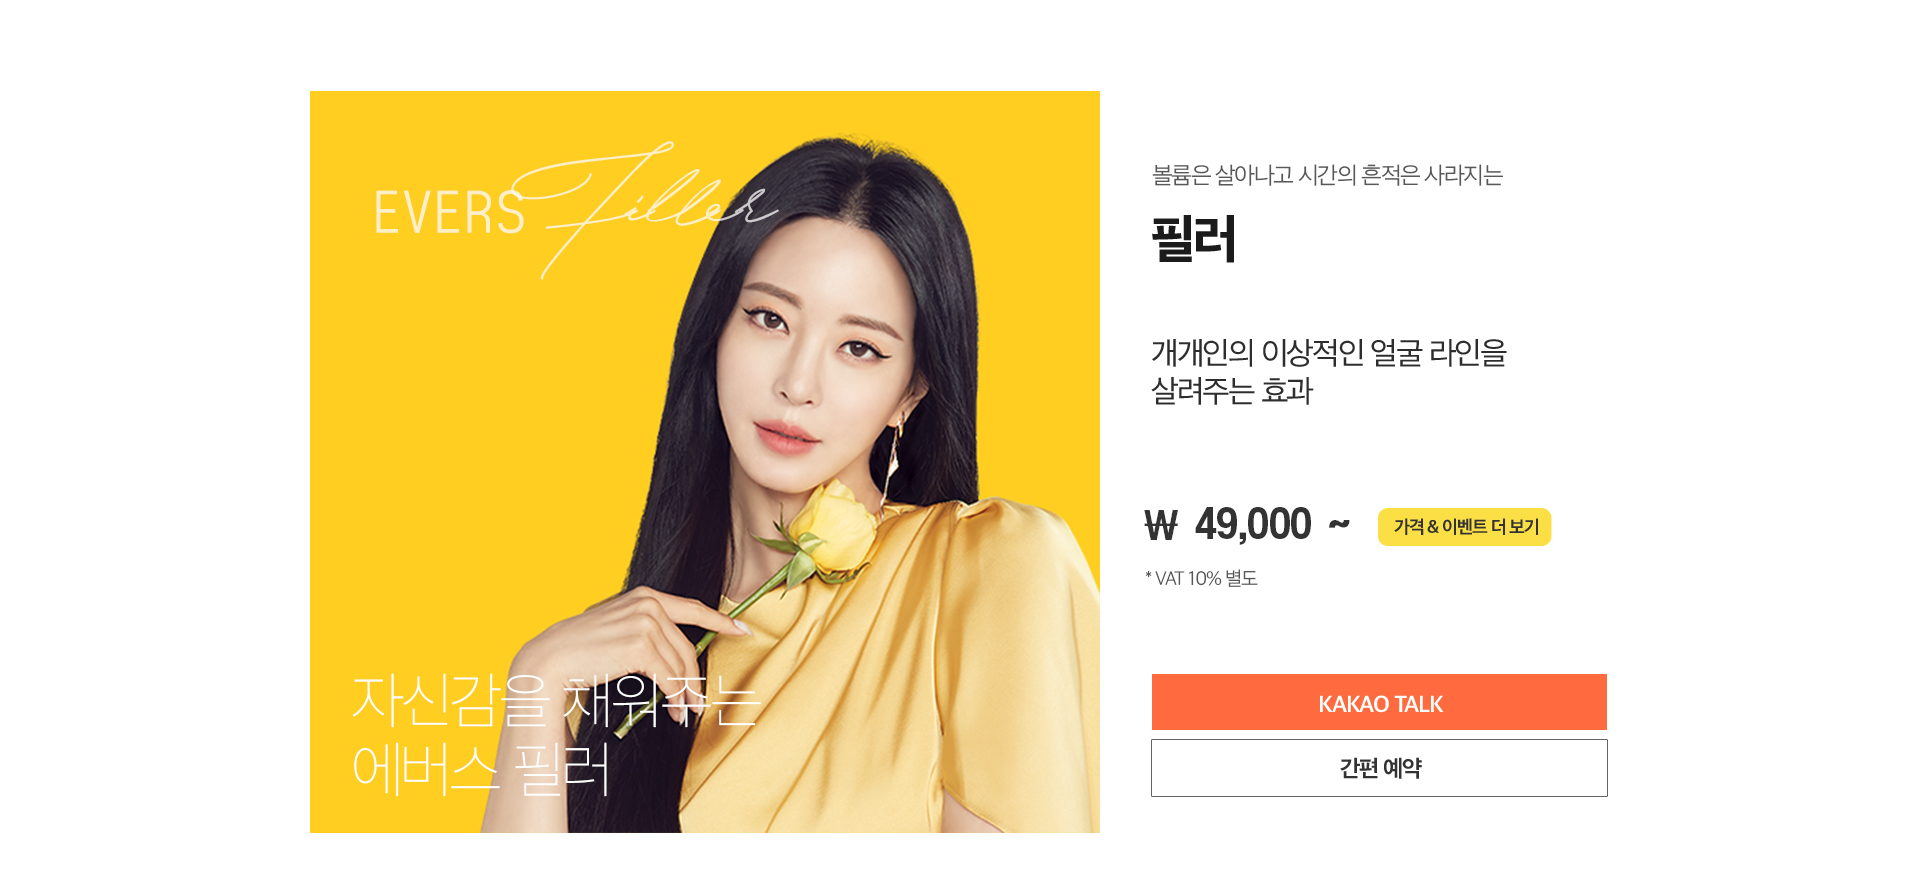Click the EVERS Filler script logo
The width and height of the screenshot is (1920, 869).
tap(575, 210)
